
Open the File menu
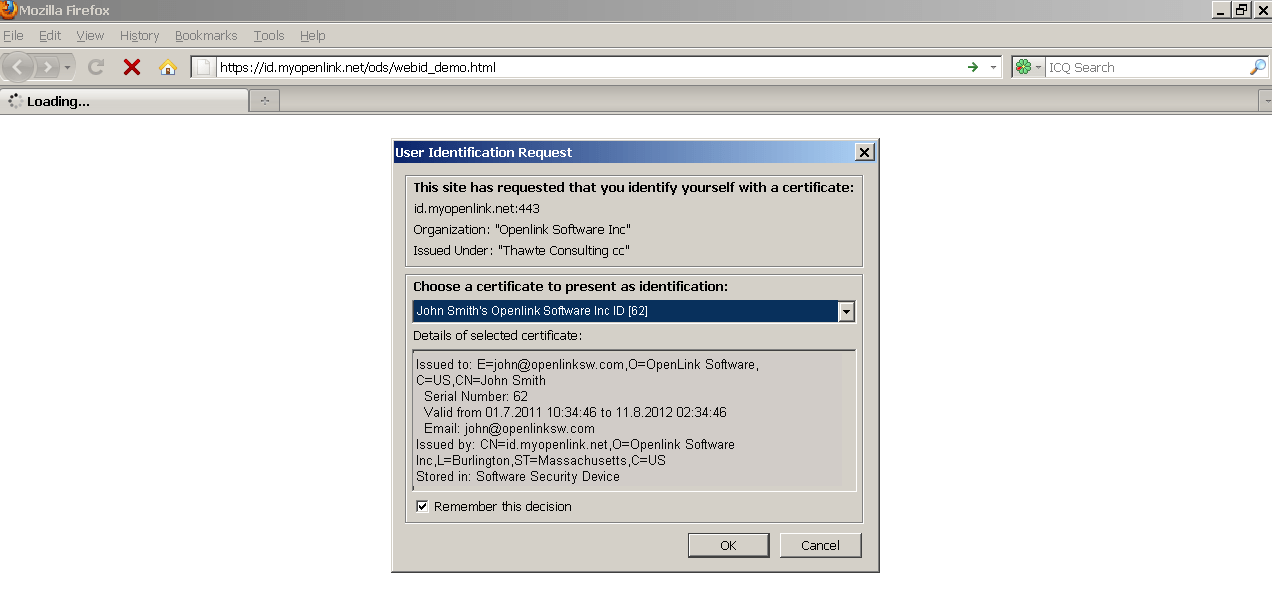tap(13, 35)
